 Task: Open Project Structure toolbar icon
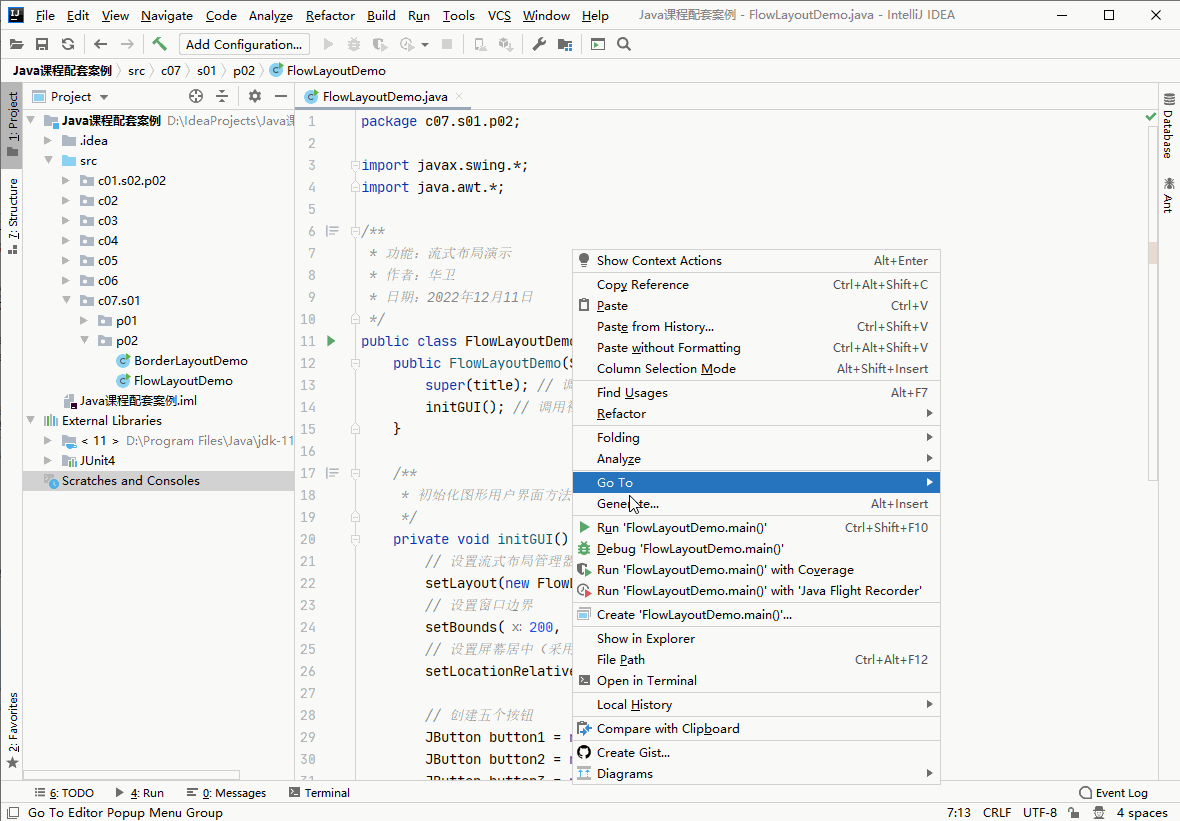(x=564, y=44)
